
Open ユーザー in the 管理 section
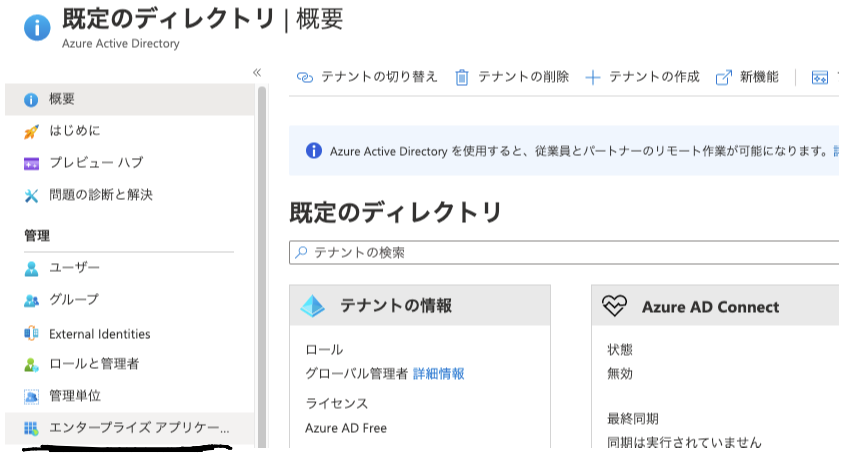[130, 268]
